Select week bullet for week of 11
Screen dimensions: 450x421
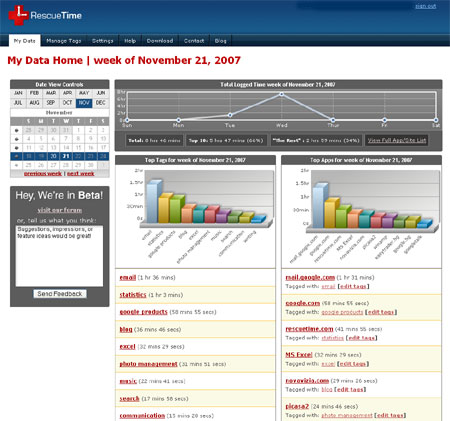click(17, 147)
